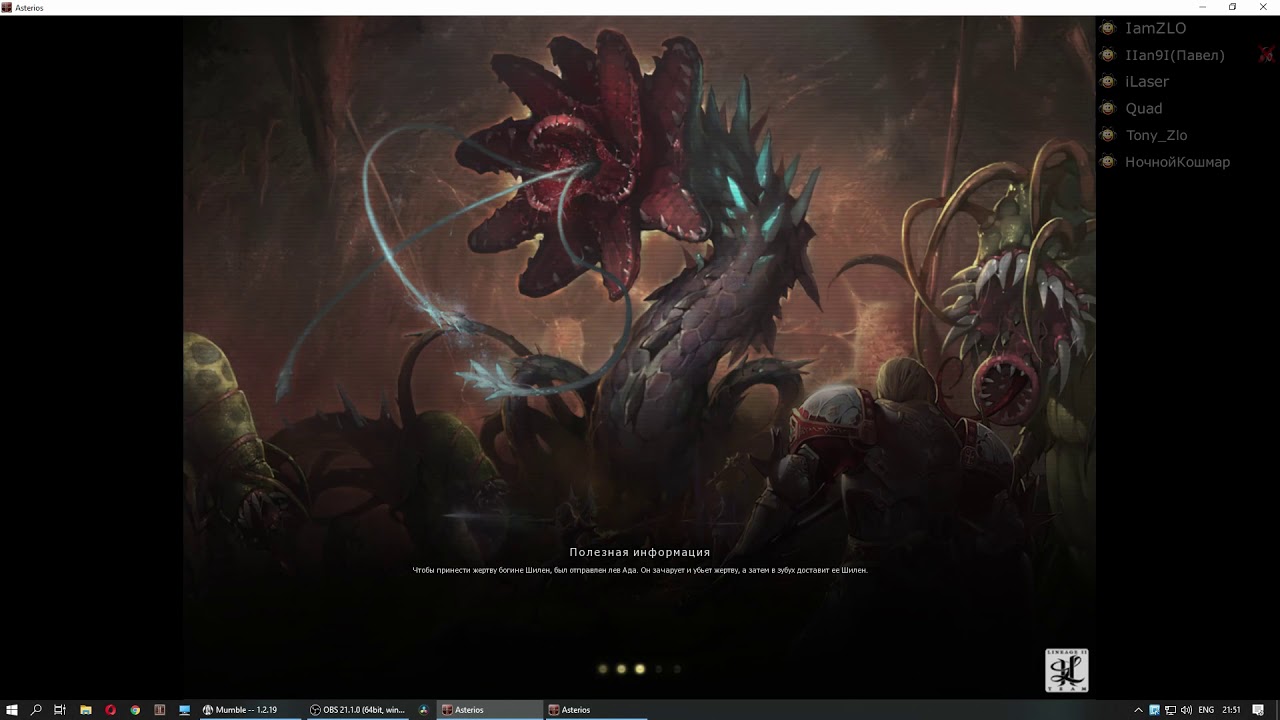Screen dimensions: 1280x720
Task: Open the Windows Start menu
Action: 12,710
